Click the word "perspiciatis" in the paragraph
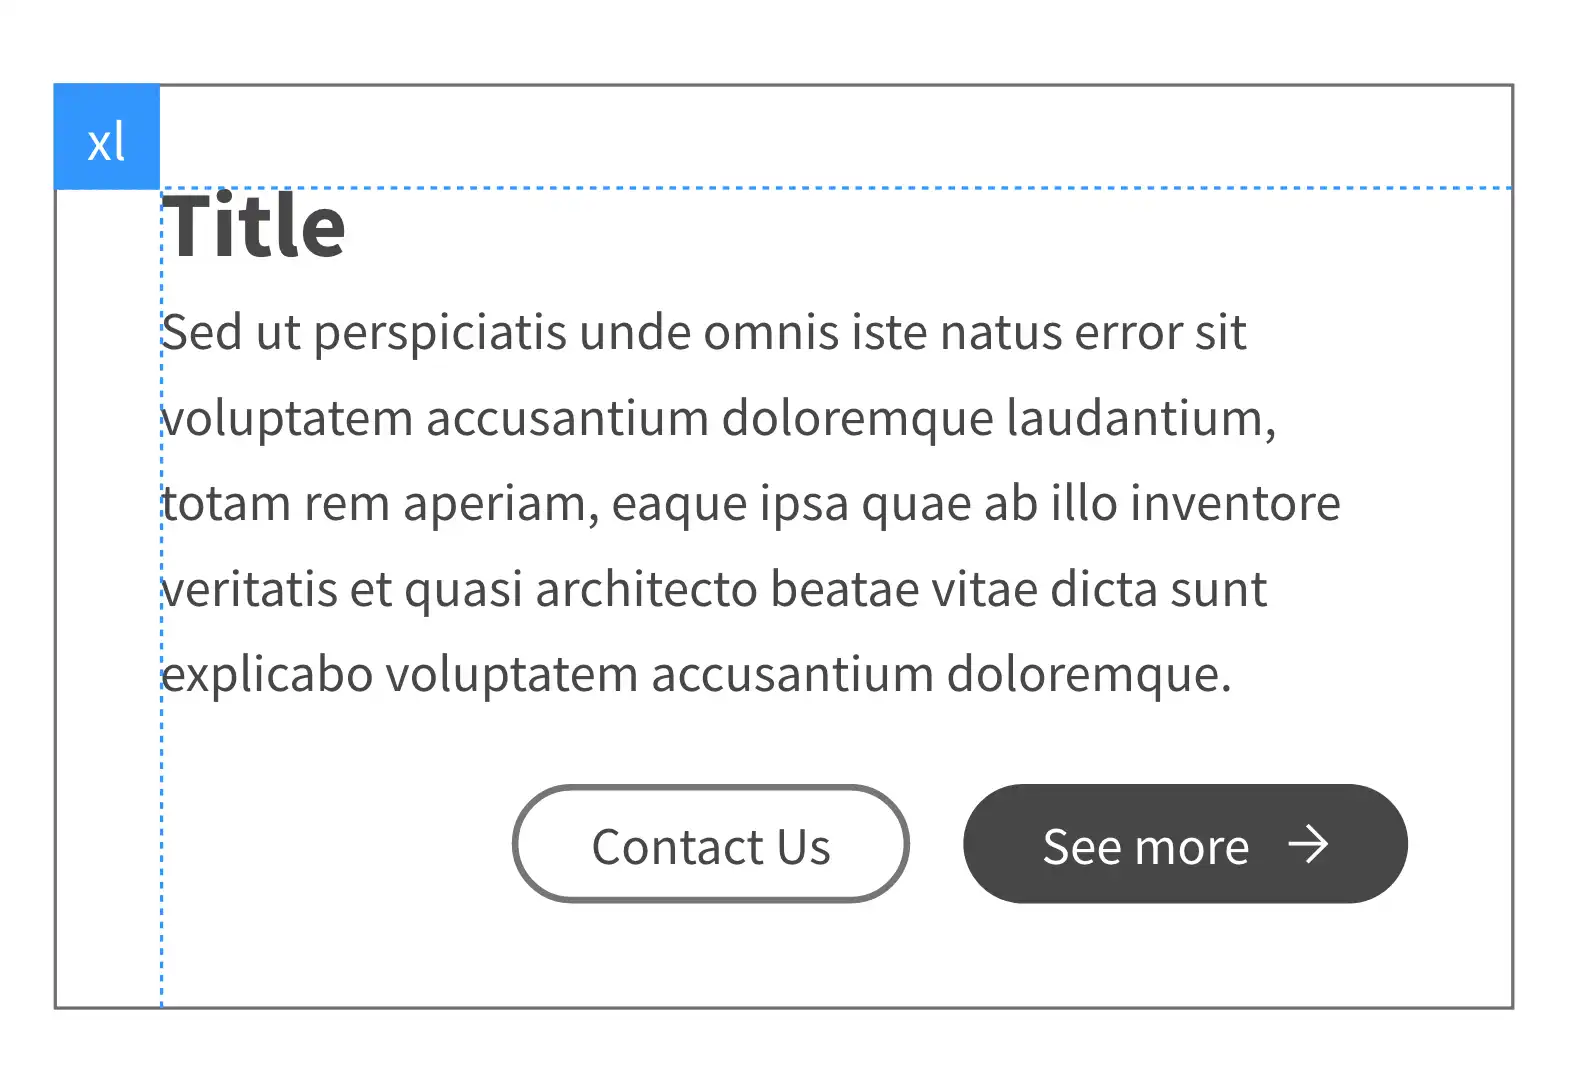The image size is (1588, 1080). 440,333
